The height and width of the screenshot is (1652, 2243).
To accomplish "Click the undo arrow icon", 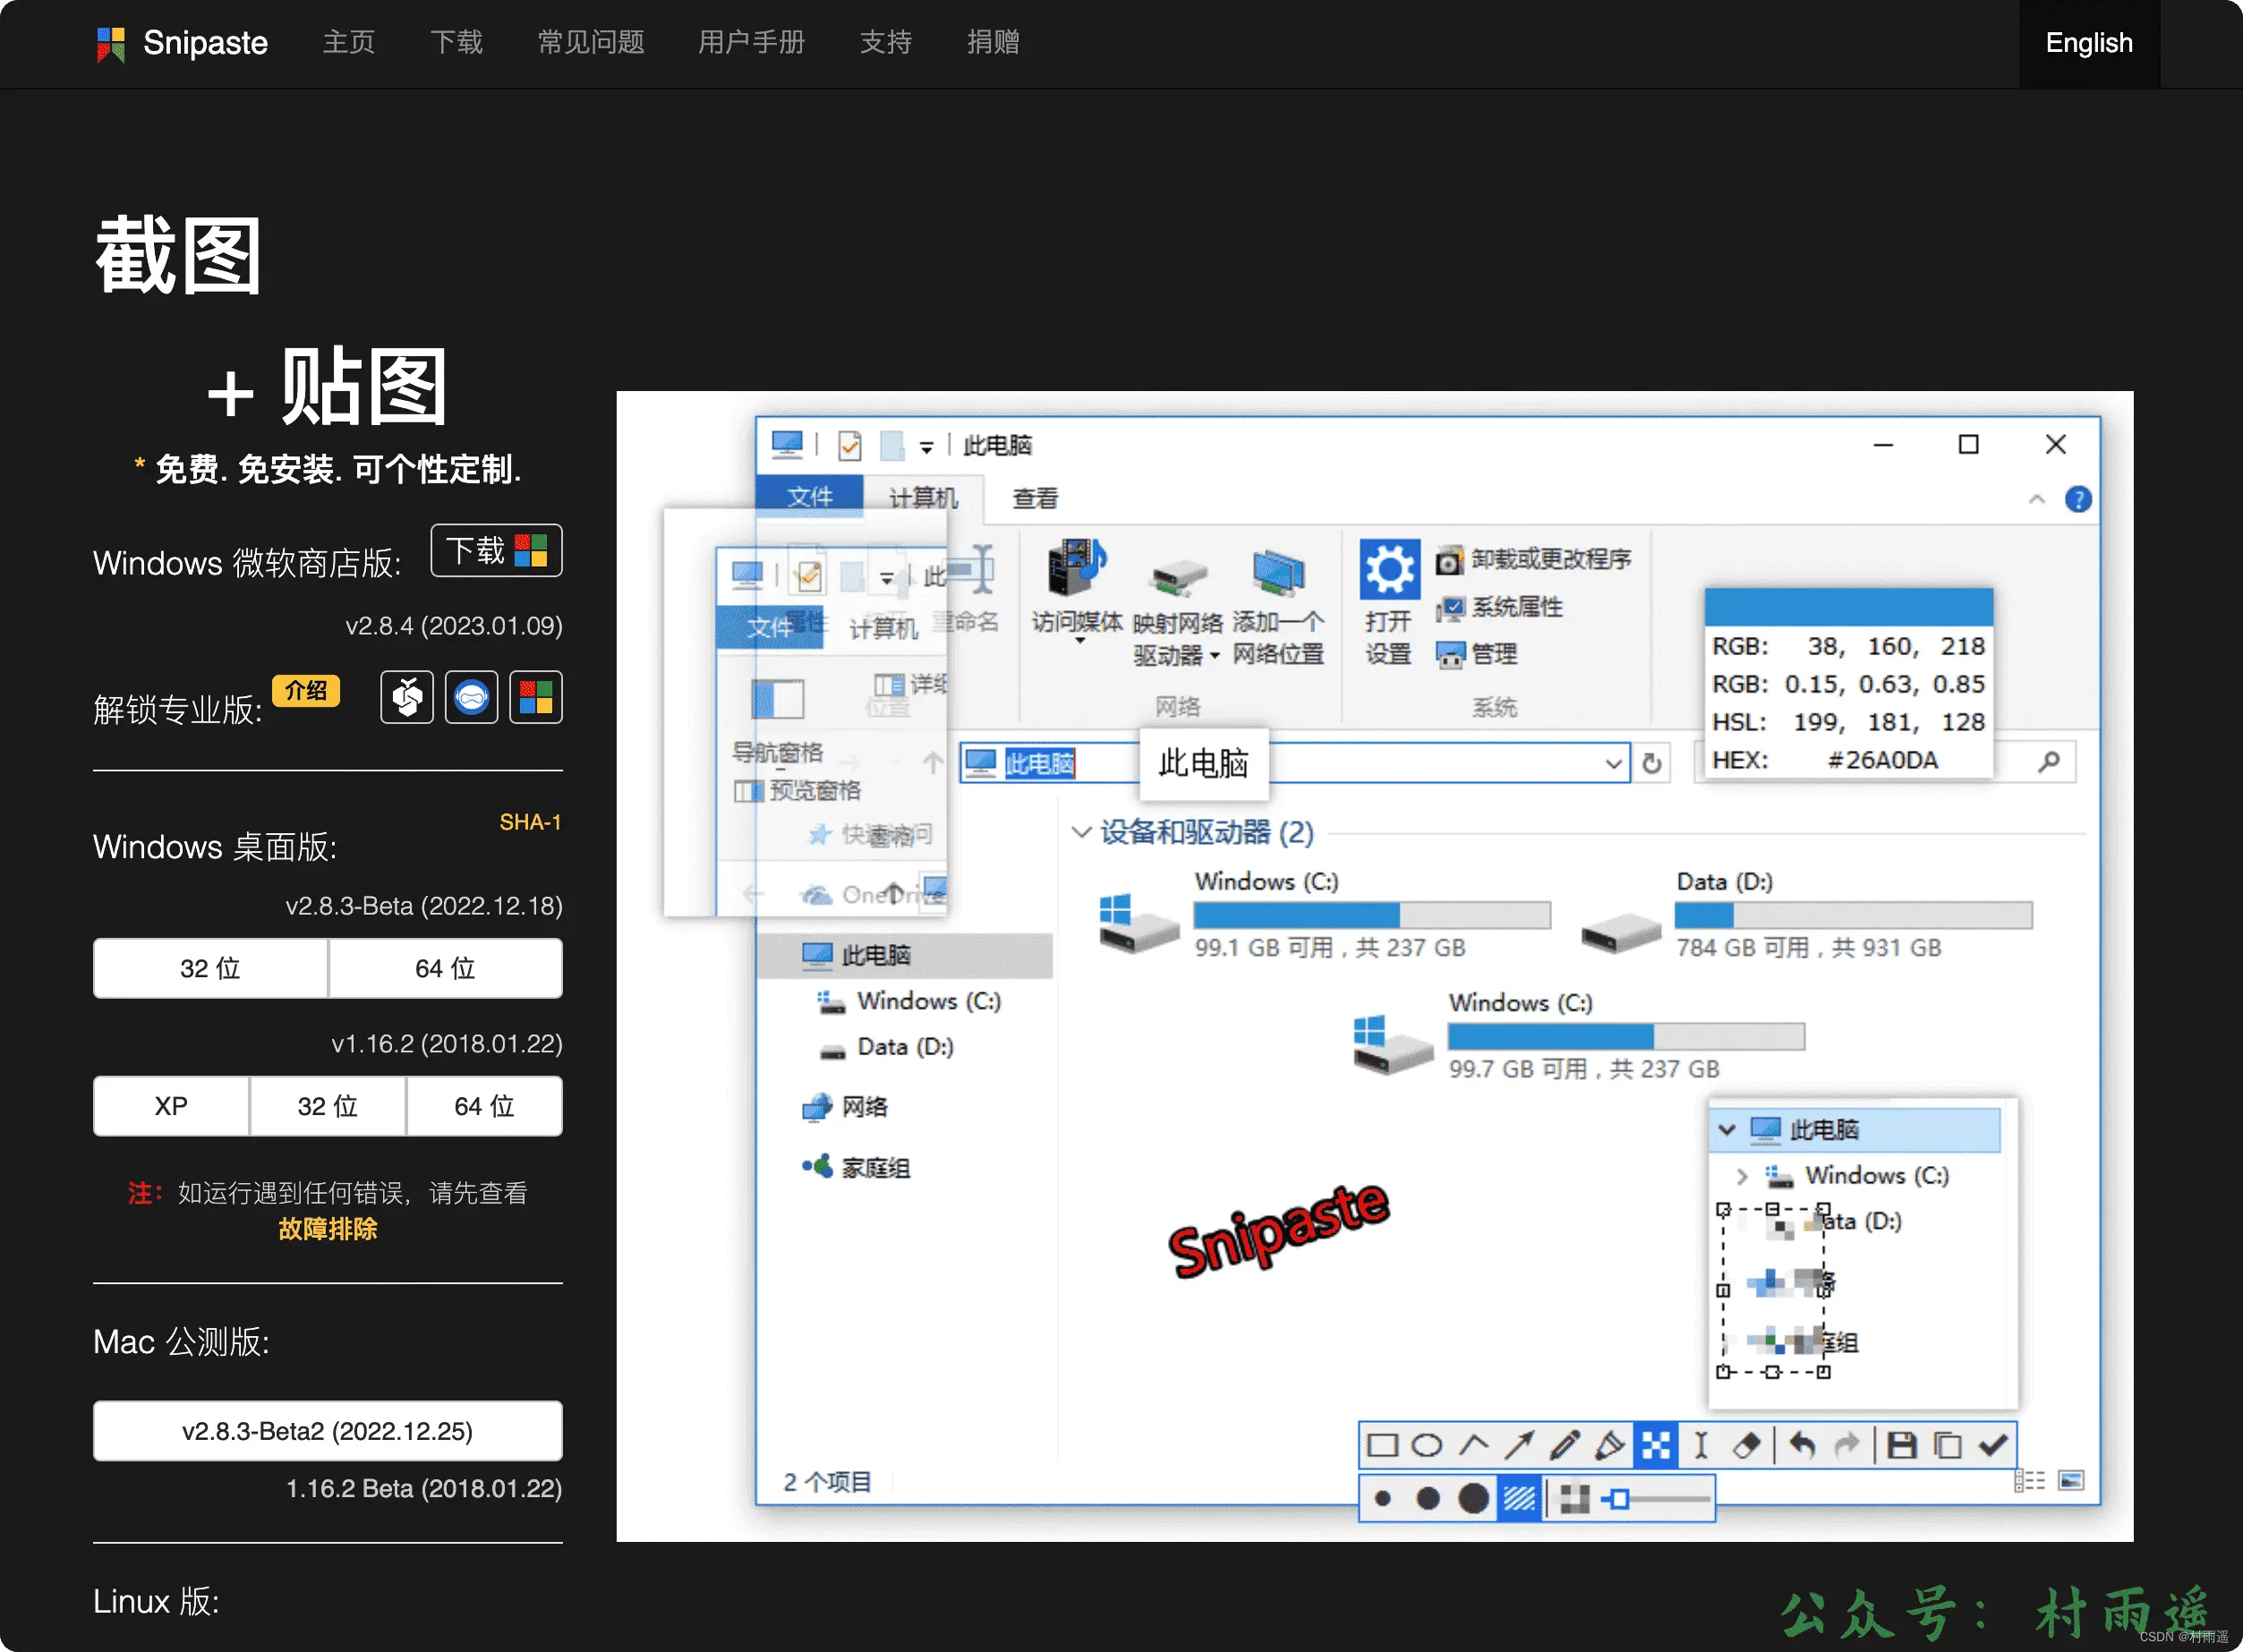I will (1802, 1445).
